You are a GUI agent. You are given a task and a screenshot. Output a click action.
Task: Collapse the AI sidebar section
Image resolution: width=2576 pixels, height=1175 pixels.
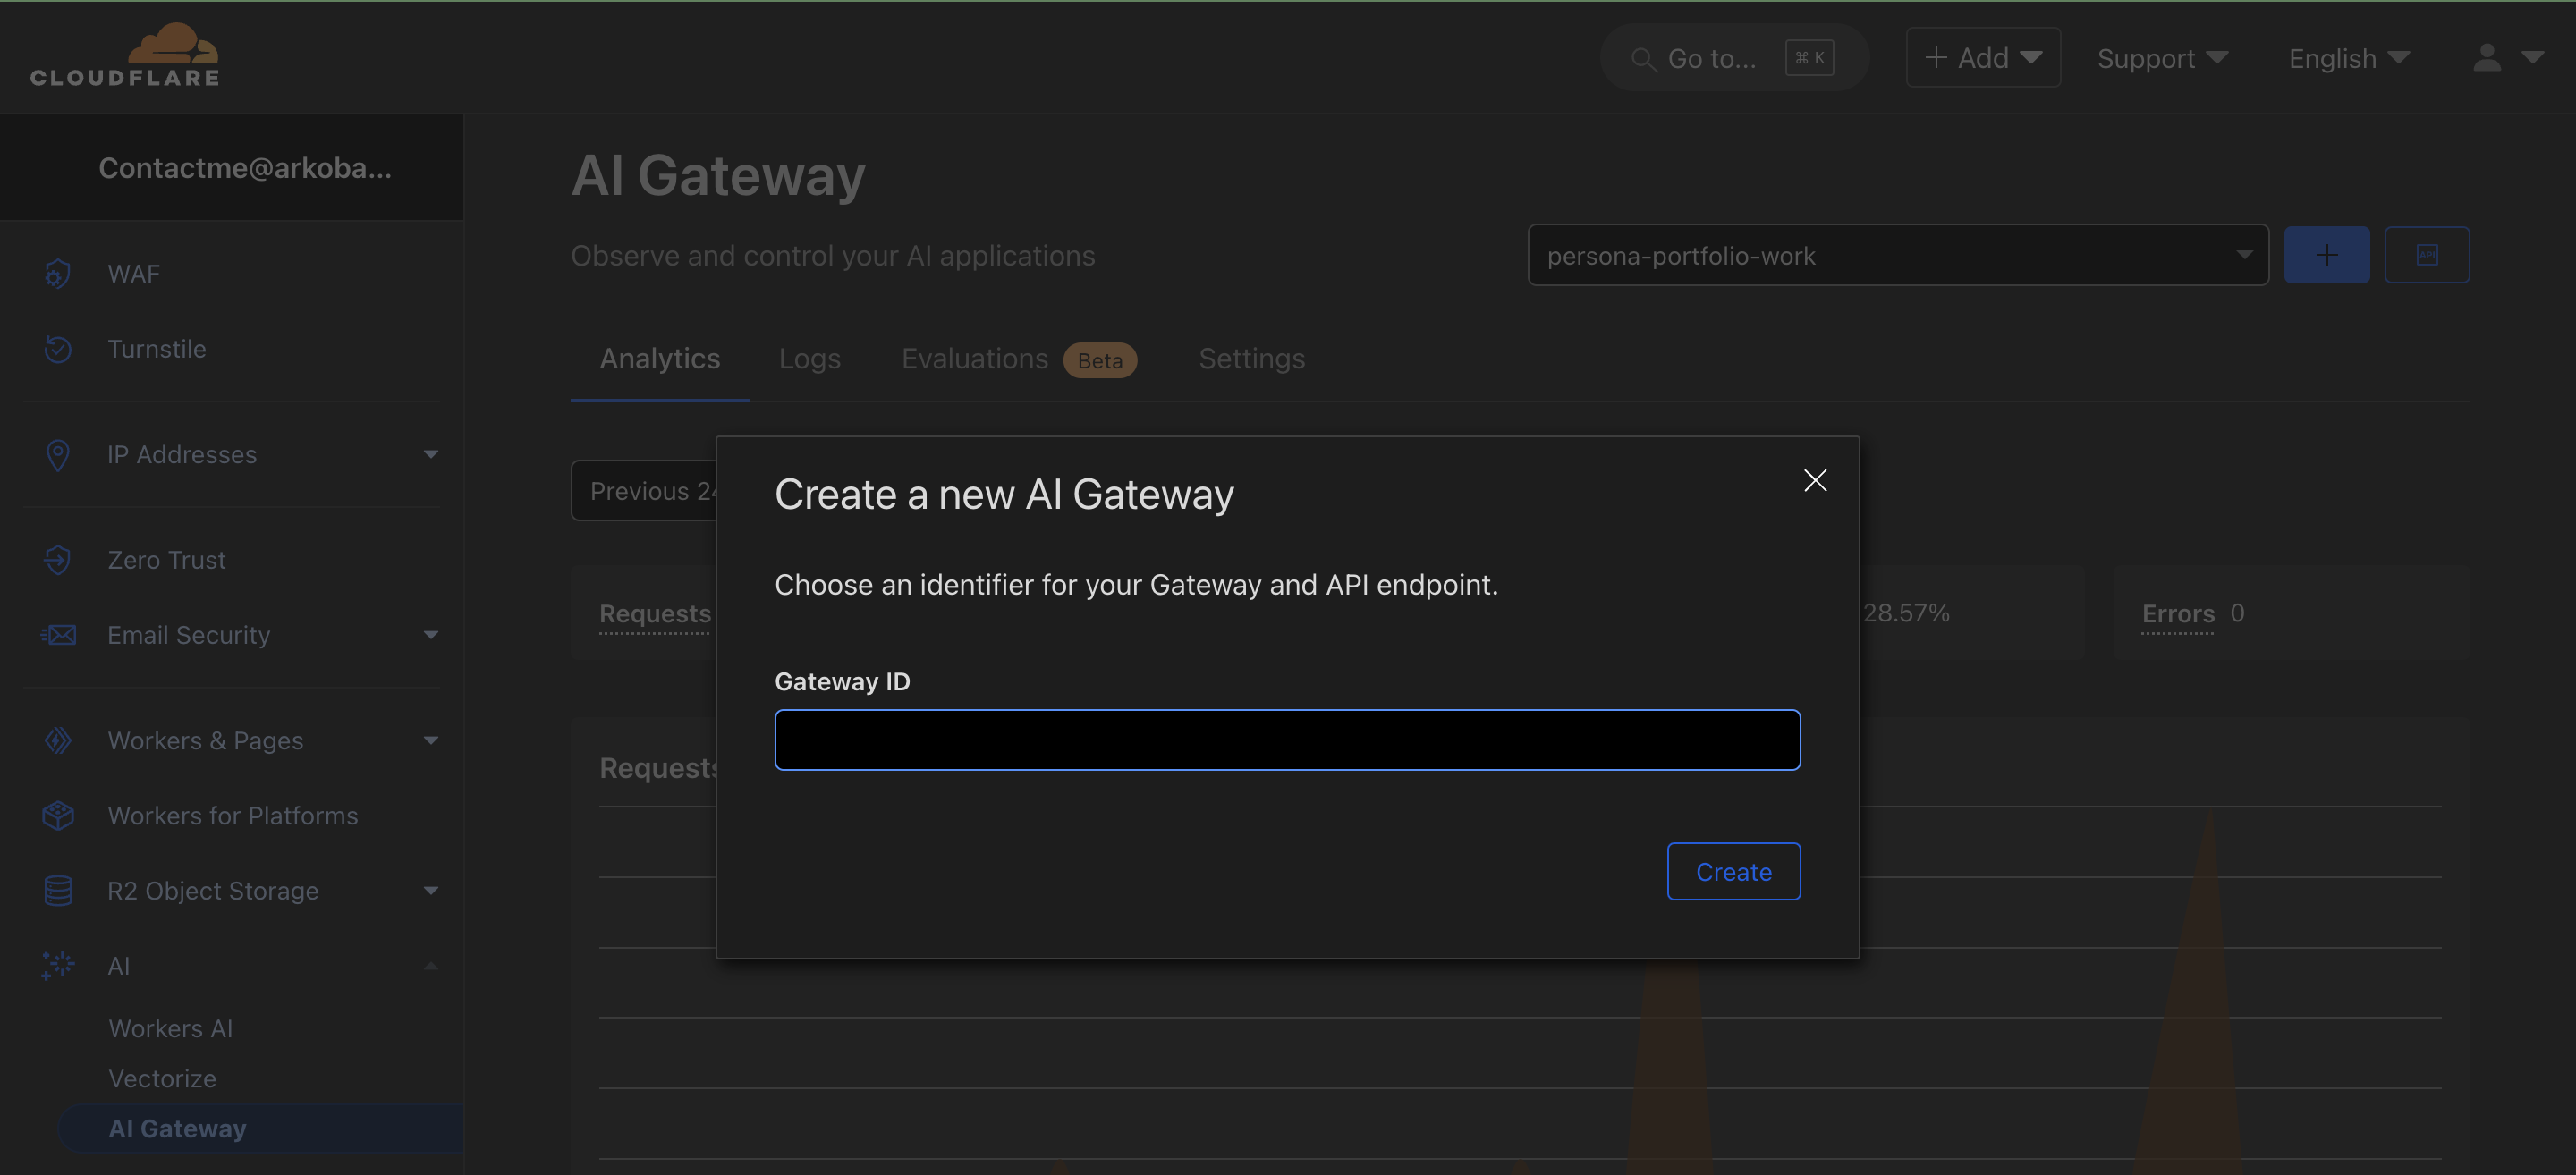430,965
